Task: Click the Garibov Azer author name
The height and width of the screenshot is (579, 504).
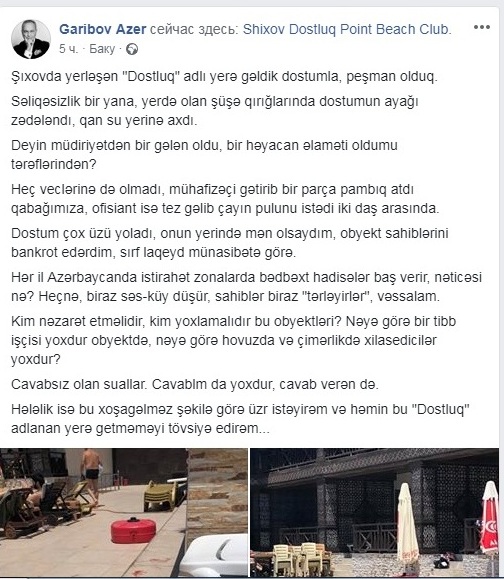Action: click(x=103, y=29)
